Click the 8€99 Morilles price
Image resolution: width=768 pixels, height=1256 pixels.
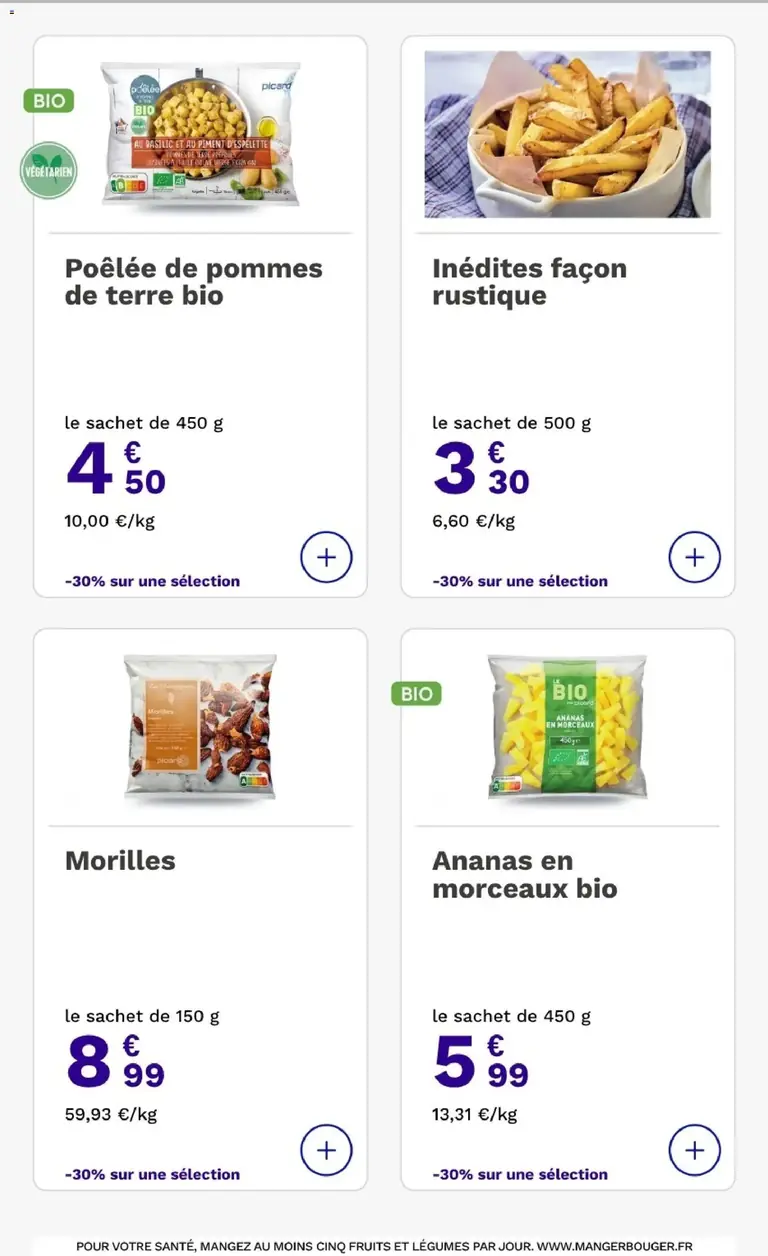pyautogui.click(x=115, y=1062)
